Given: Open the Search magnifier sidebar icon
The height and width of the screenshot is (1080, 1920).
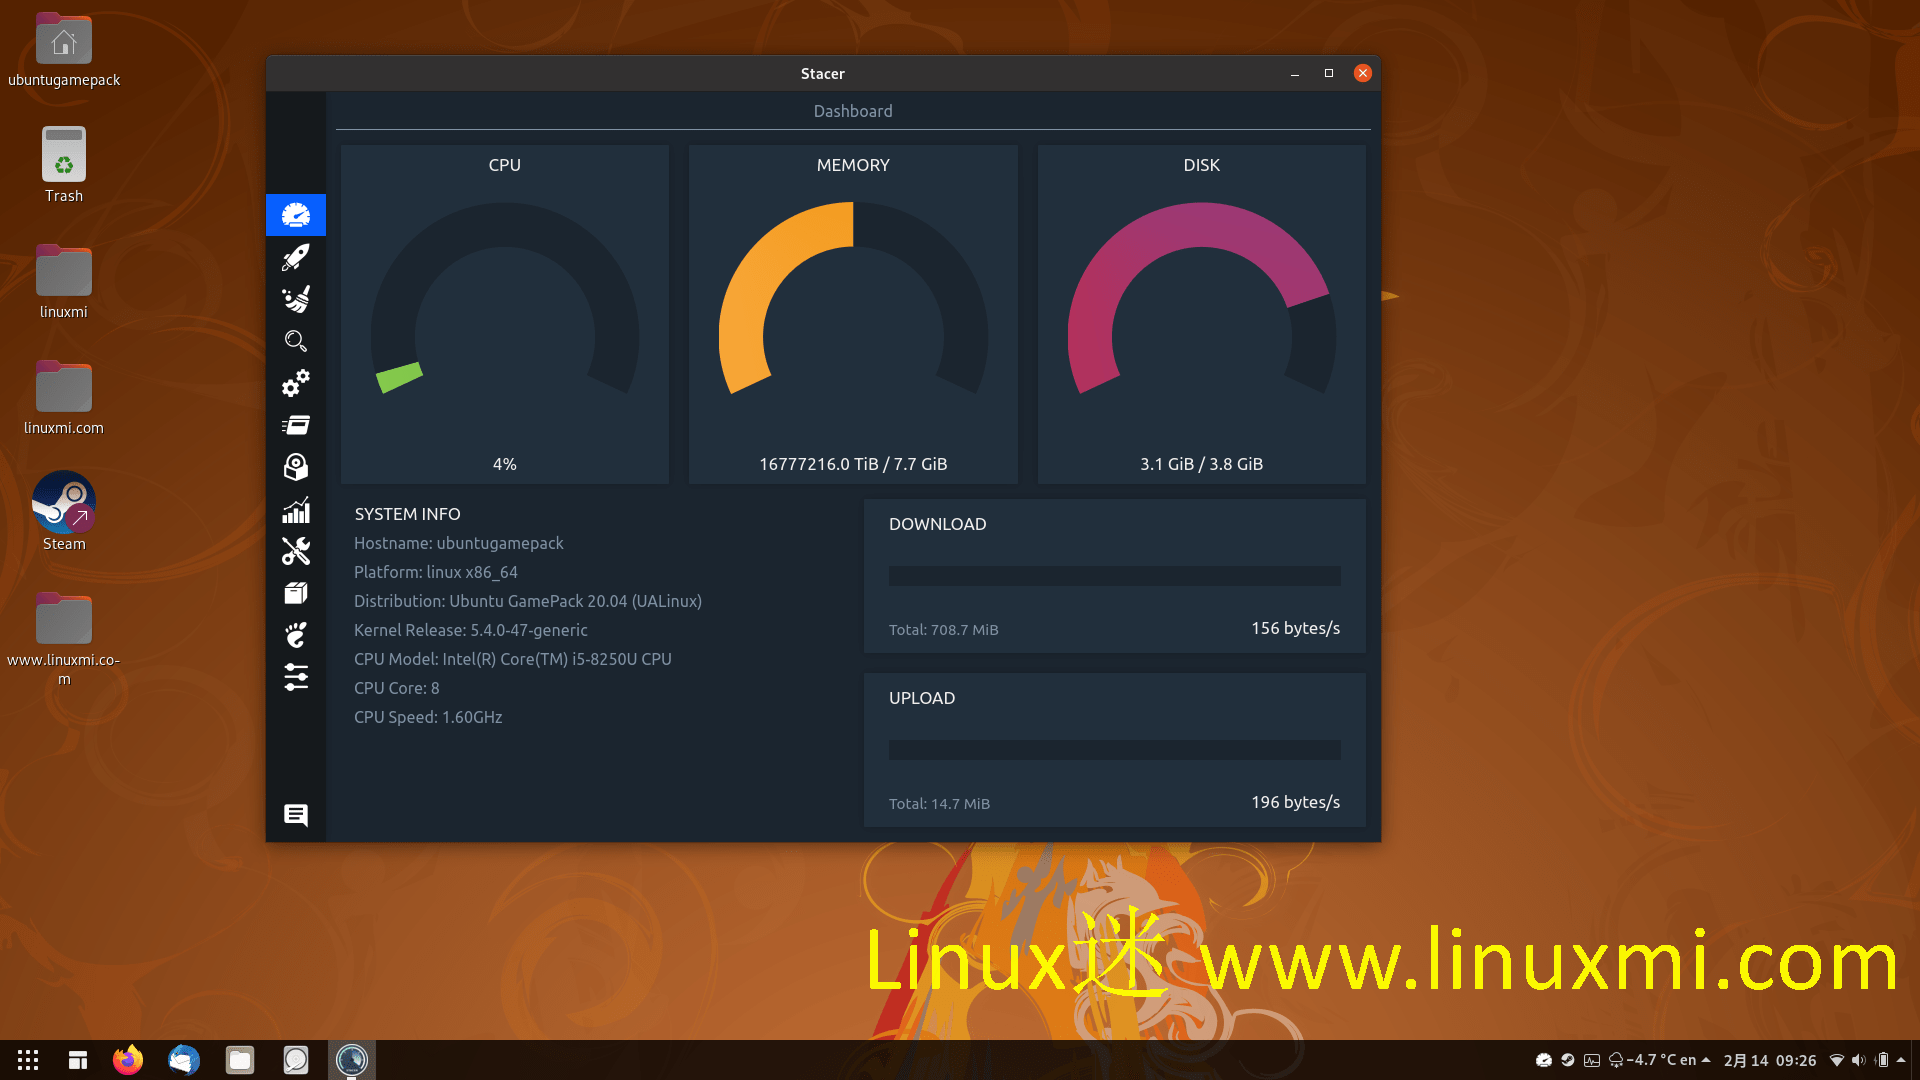Looking at the screenshot, I should [296, 341].
